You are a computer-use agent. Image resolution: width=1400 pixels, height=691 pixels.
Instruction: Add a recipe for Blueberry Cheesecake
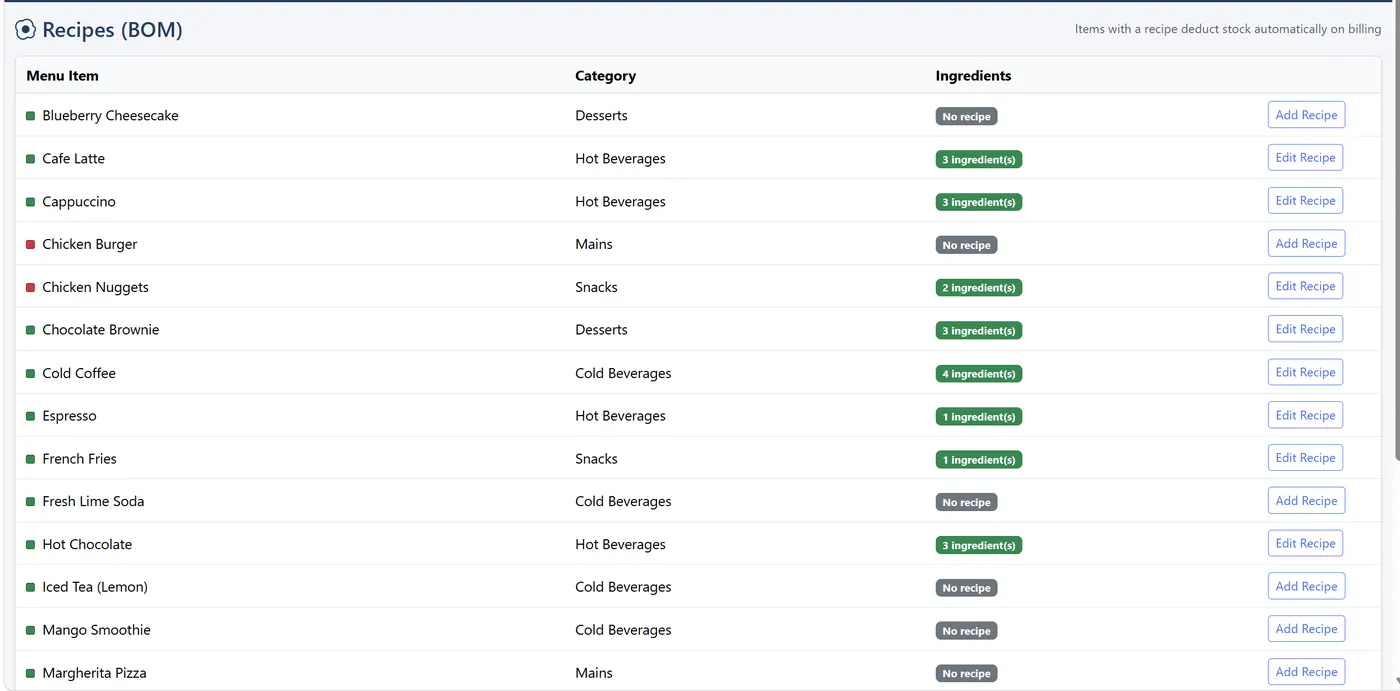pyautogui.click(x=1306, y=115)
